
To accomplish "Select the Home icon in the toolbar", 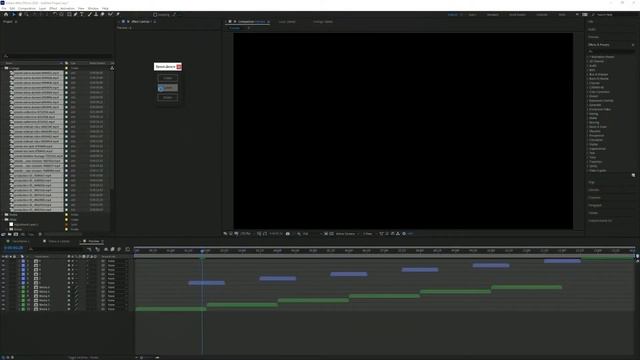I will (6, 14).
